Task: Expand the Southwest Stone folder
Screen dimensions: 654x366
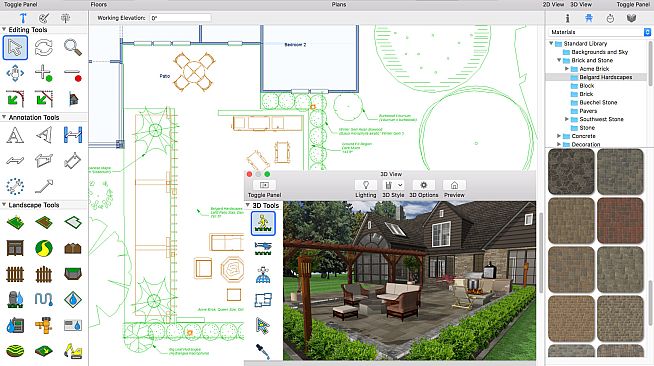Action: 567,119
